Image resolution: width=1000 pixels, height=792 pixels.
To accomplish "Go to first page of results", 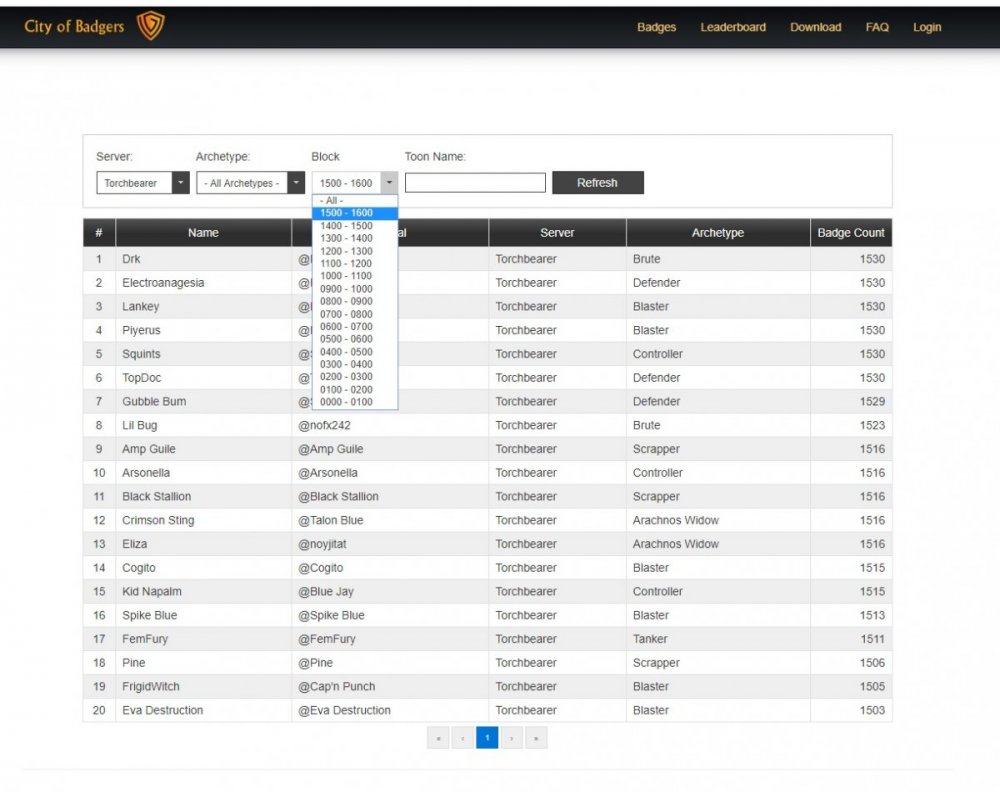I will point(438,738).
